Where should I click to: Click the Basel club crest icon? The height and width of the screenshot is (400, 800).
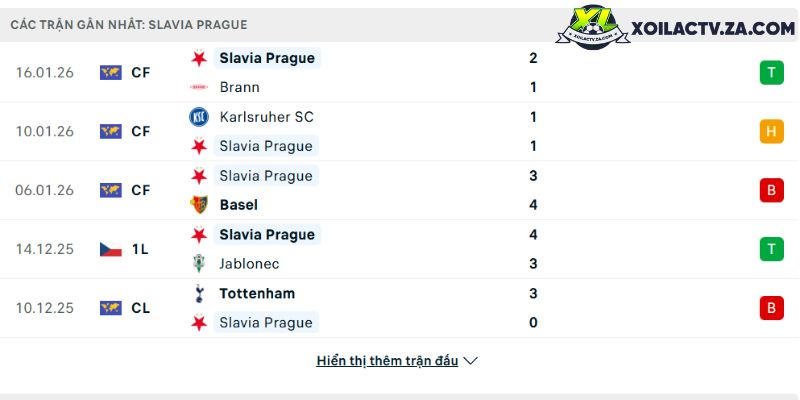tap(198, 205)
